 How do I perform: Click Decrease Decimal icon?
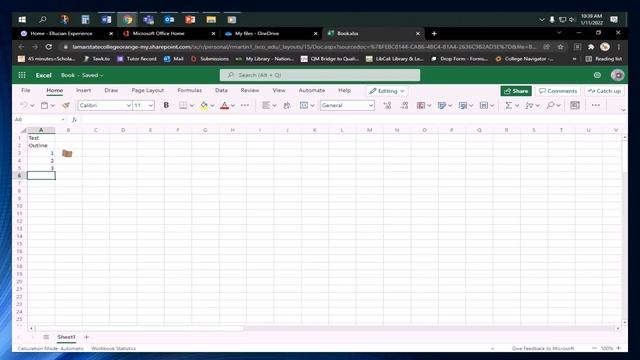(x=404, y=105)
